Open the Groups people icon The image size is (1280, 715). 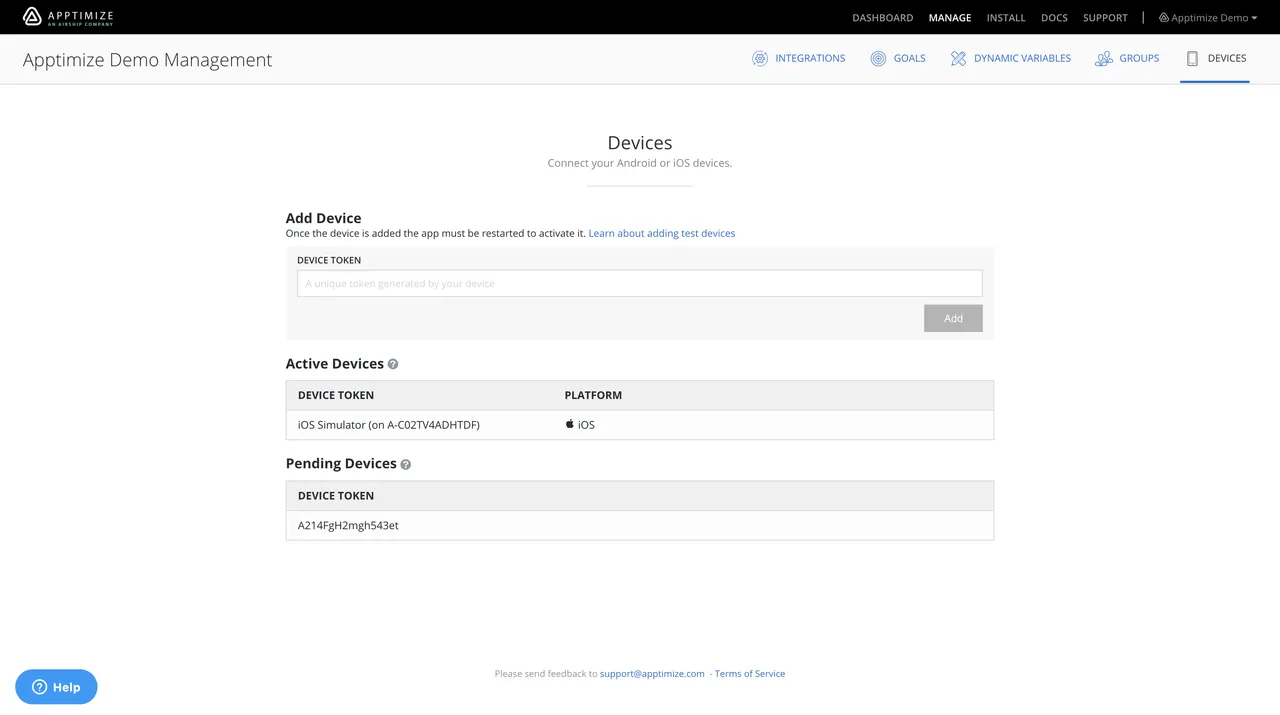[x=1104, y=59]
